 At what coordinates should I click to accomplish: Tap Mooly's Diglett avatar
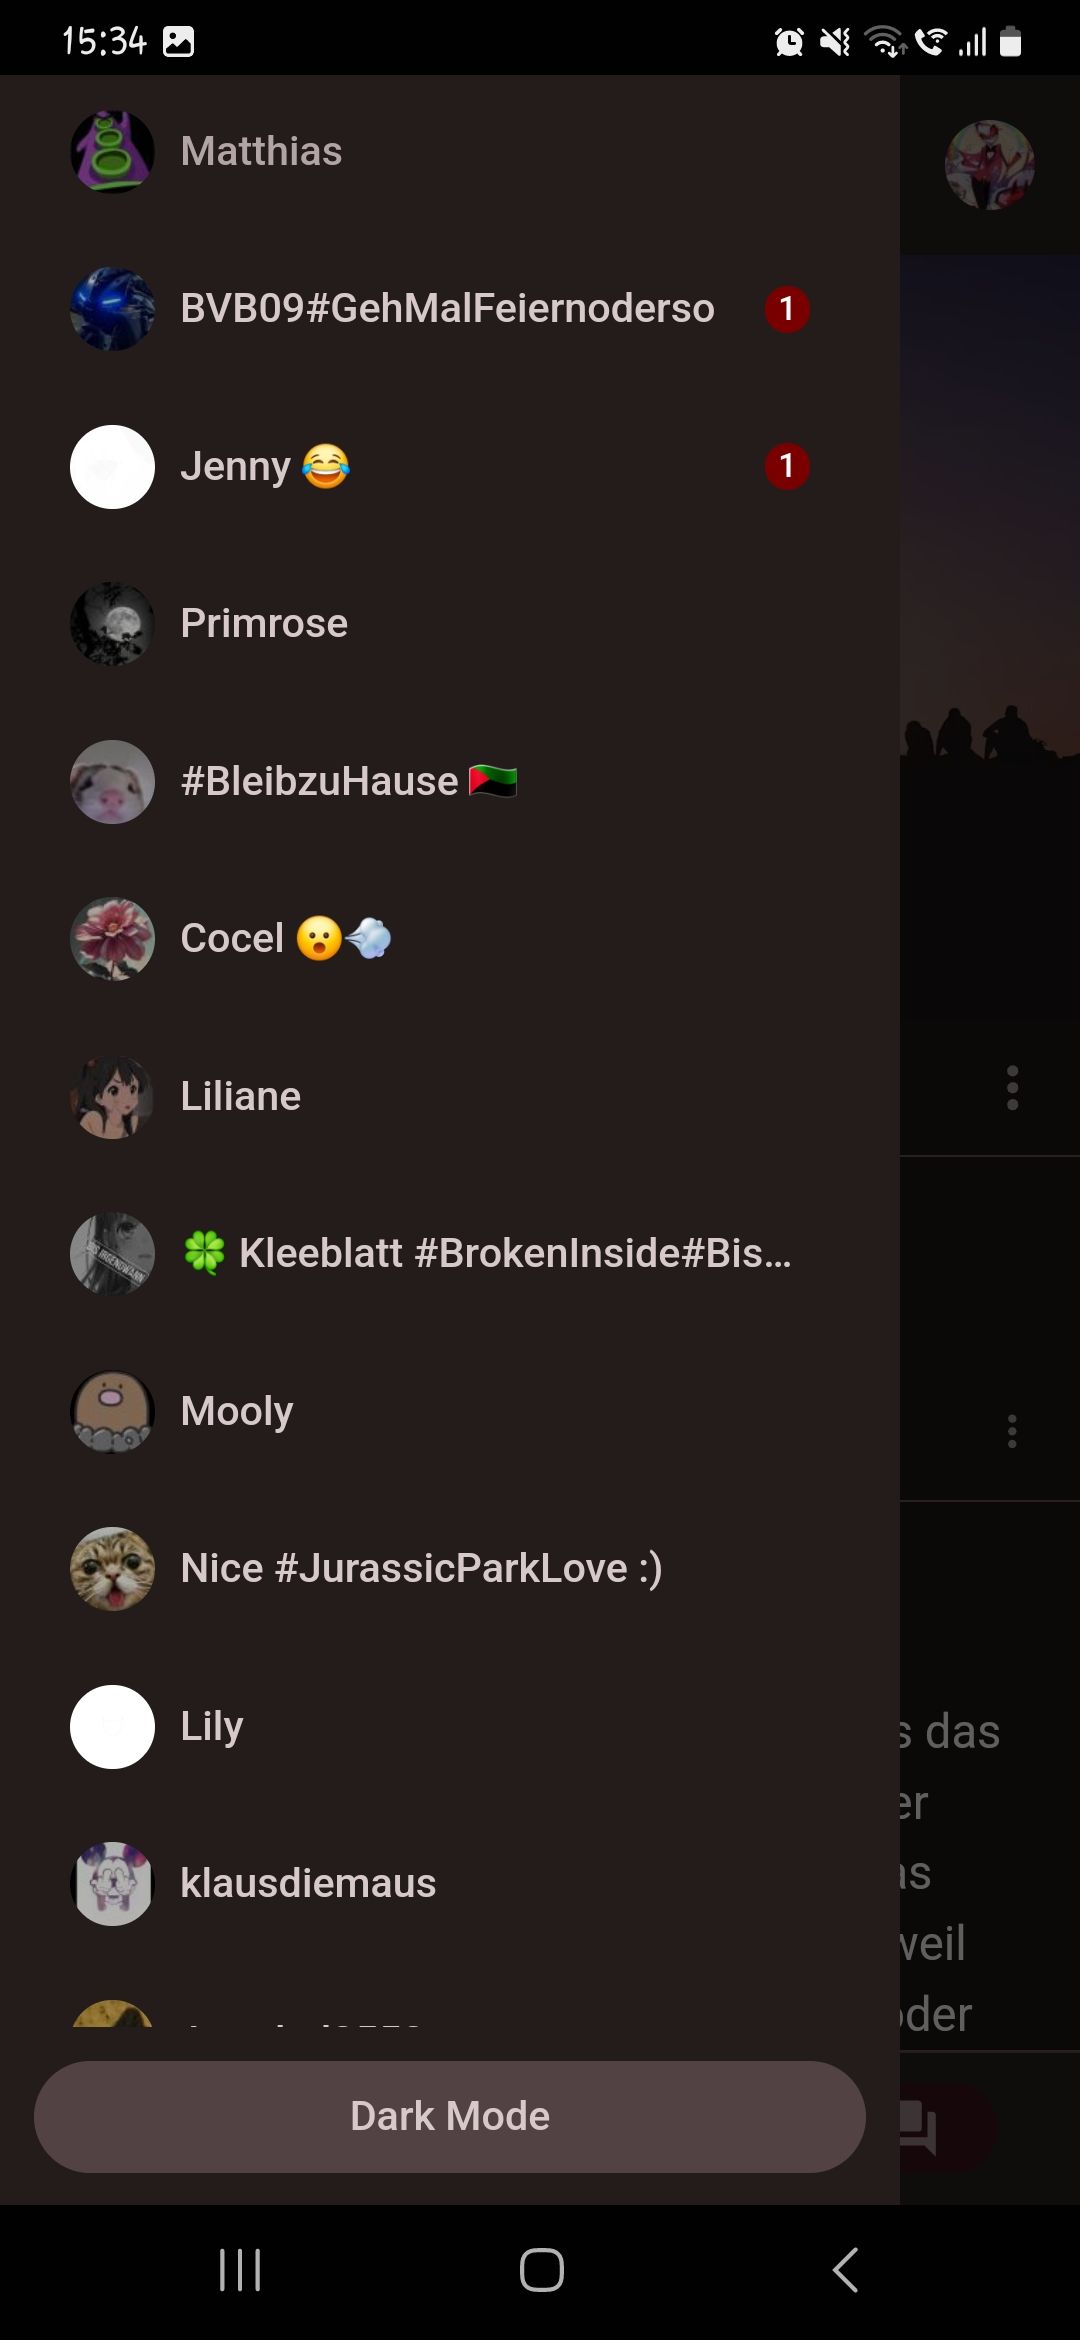click(x=112, y=1412)
